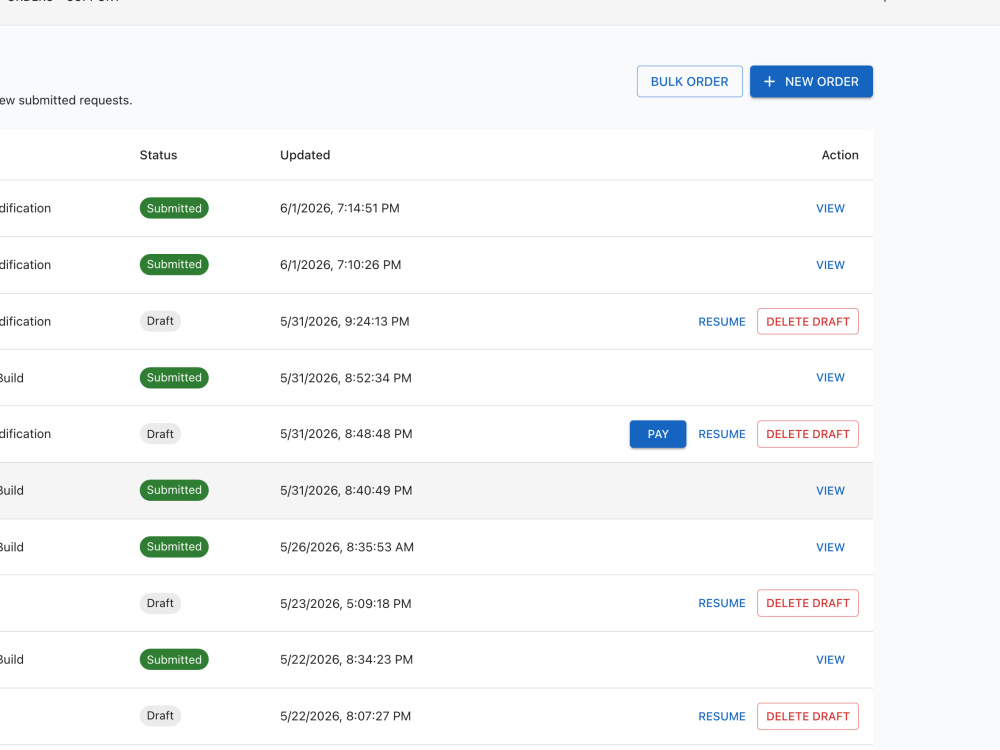Click Submitted badge for 6/1/2026, 7:14:51 PM
The image size is (1000, 750).
point(174,208)
